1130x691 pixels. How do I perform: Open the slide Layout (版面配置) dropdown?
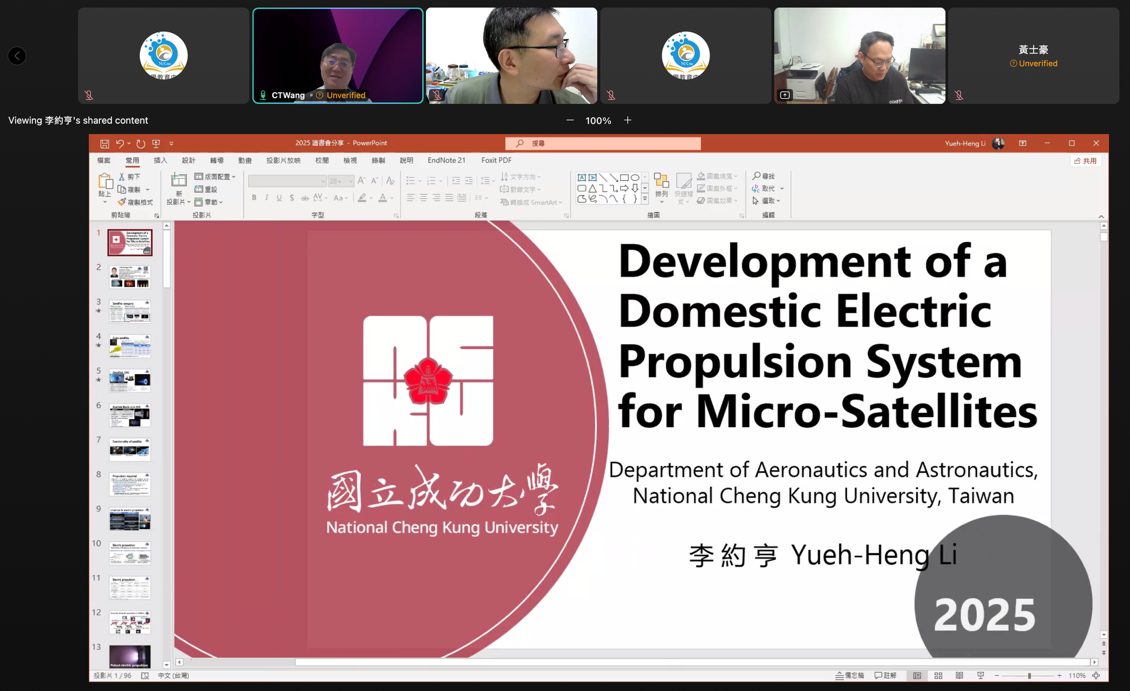(215, 177)
